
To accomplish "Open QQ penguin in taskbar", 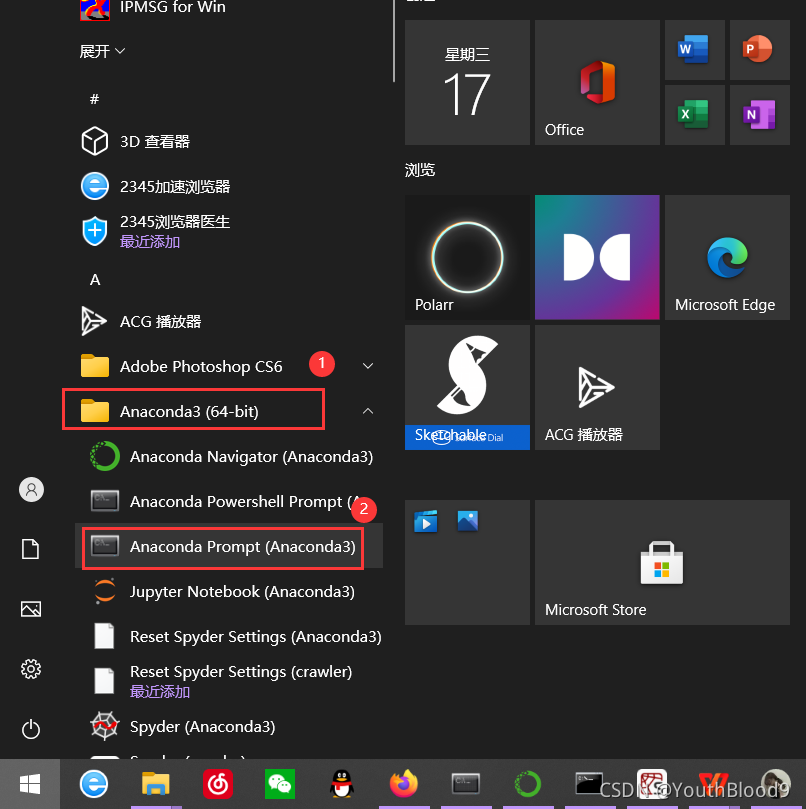I will click(x=342, y=784).
